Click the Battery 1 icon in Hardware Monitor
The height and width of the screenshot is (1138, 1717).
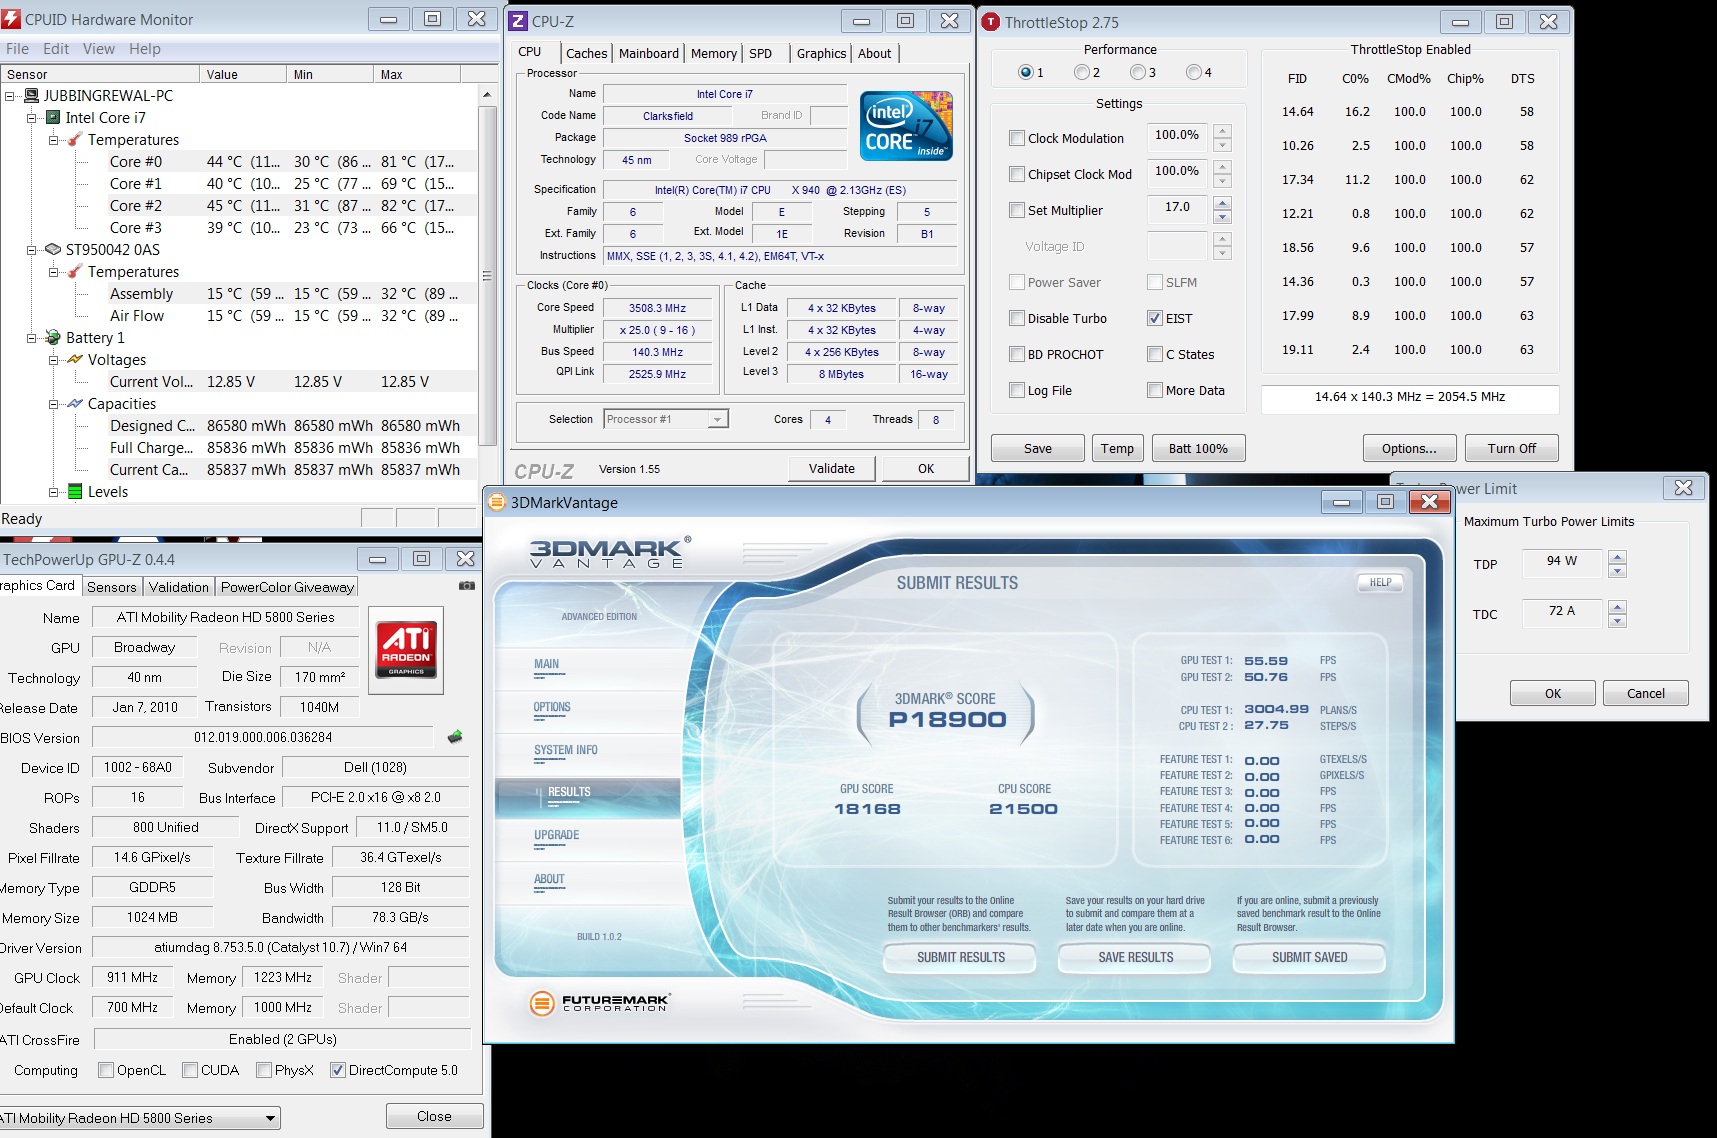tap(54, 338)
